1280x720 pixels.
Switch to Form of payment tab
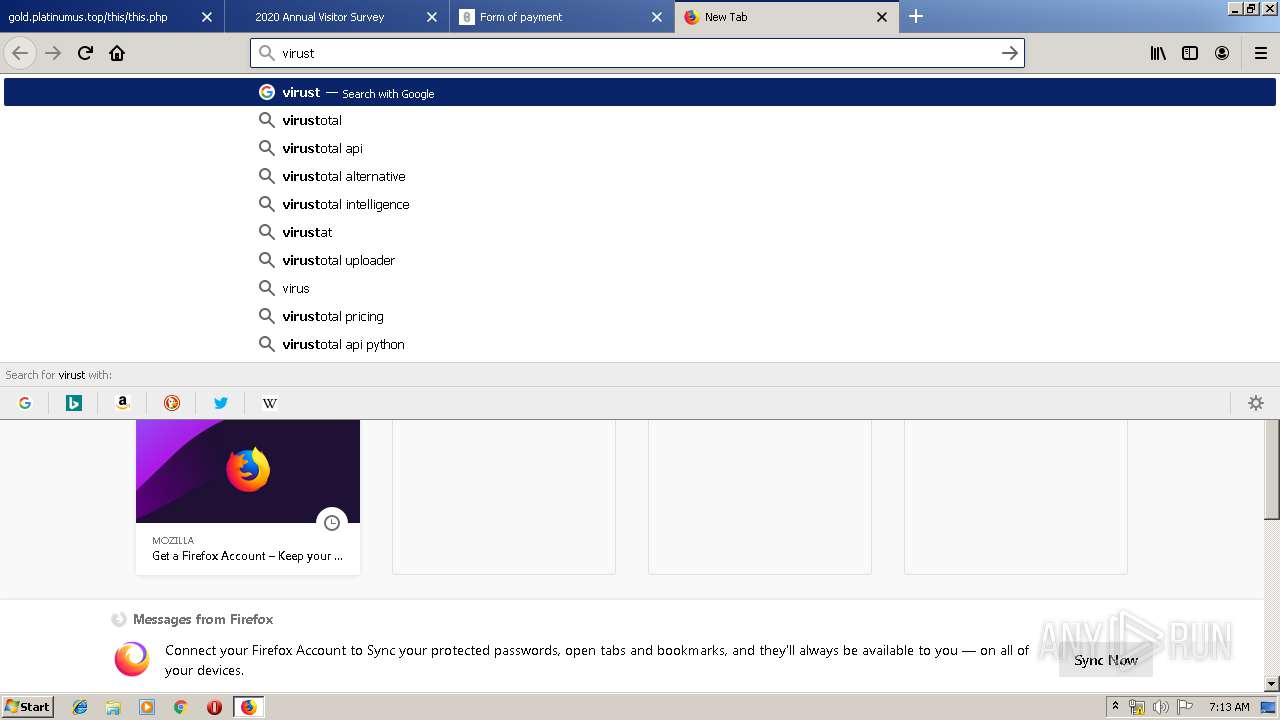pos(562,17)
